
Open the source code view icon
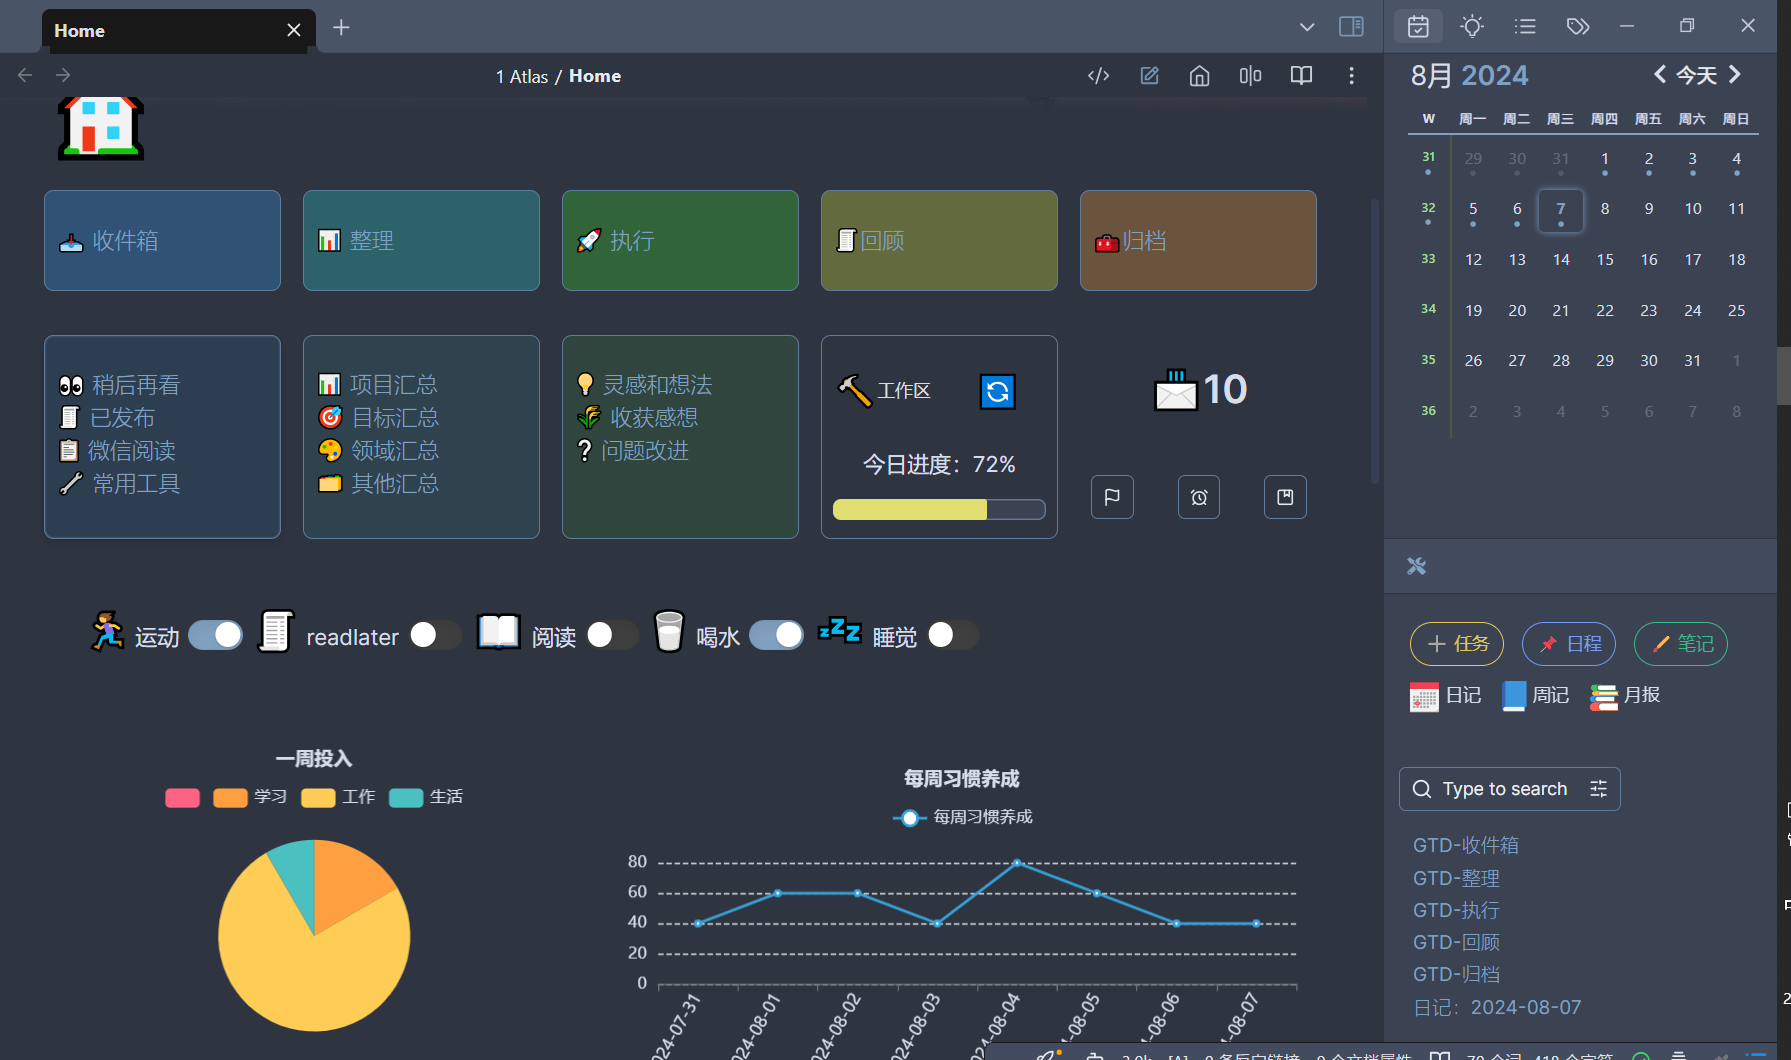pyautogui.click(x=1098, y=76)
